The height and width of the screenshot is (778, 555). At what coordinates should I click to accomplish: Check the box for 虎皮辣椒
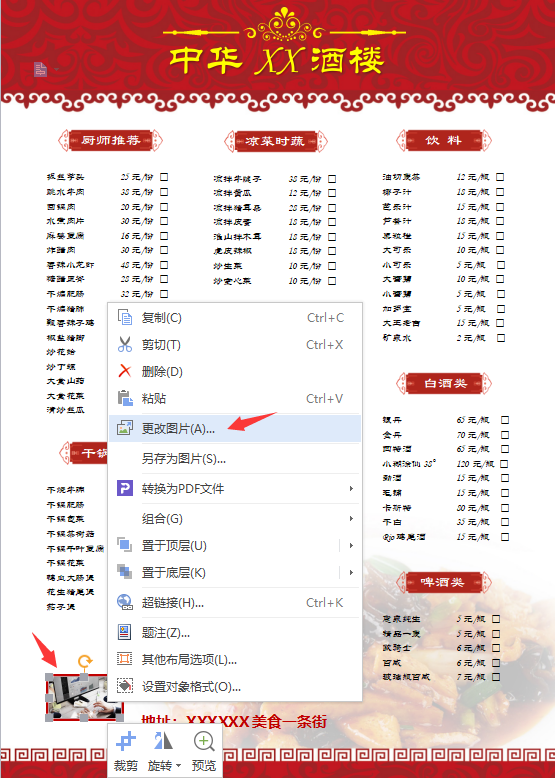332,251
